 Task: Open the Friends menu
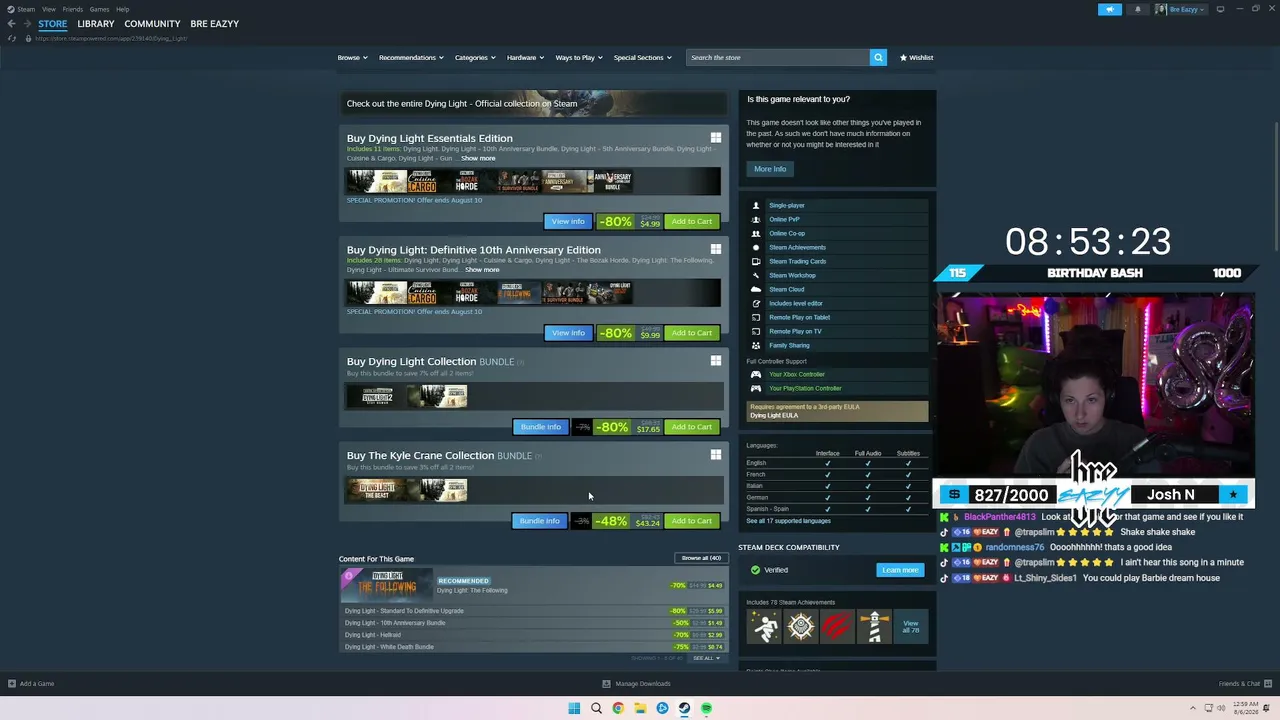pos(72,9)
